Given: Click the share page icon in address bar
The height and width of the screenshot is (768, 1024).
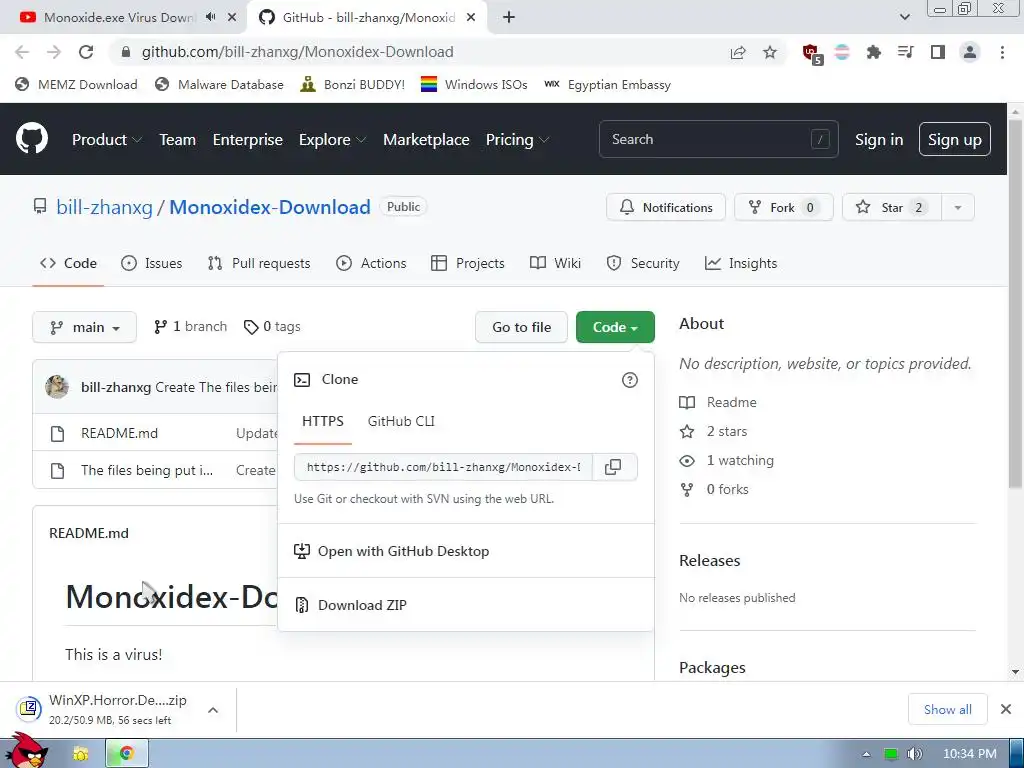Looking at the screenshot, I should pyautogui.click(x=738, y=52).
